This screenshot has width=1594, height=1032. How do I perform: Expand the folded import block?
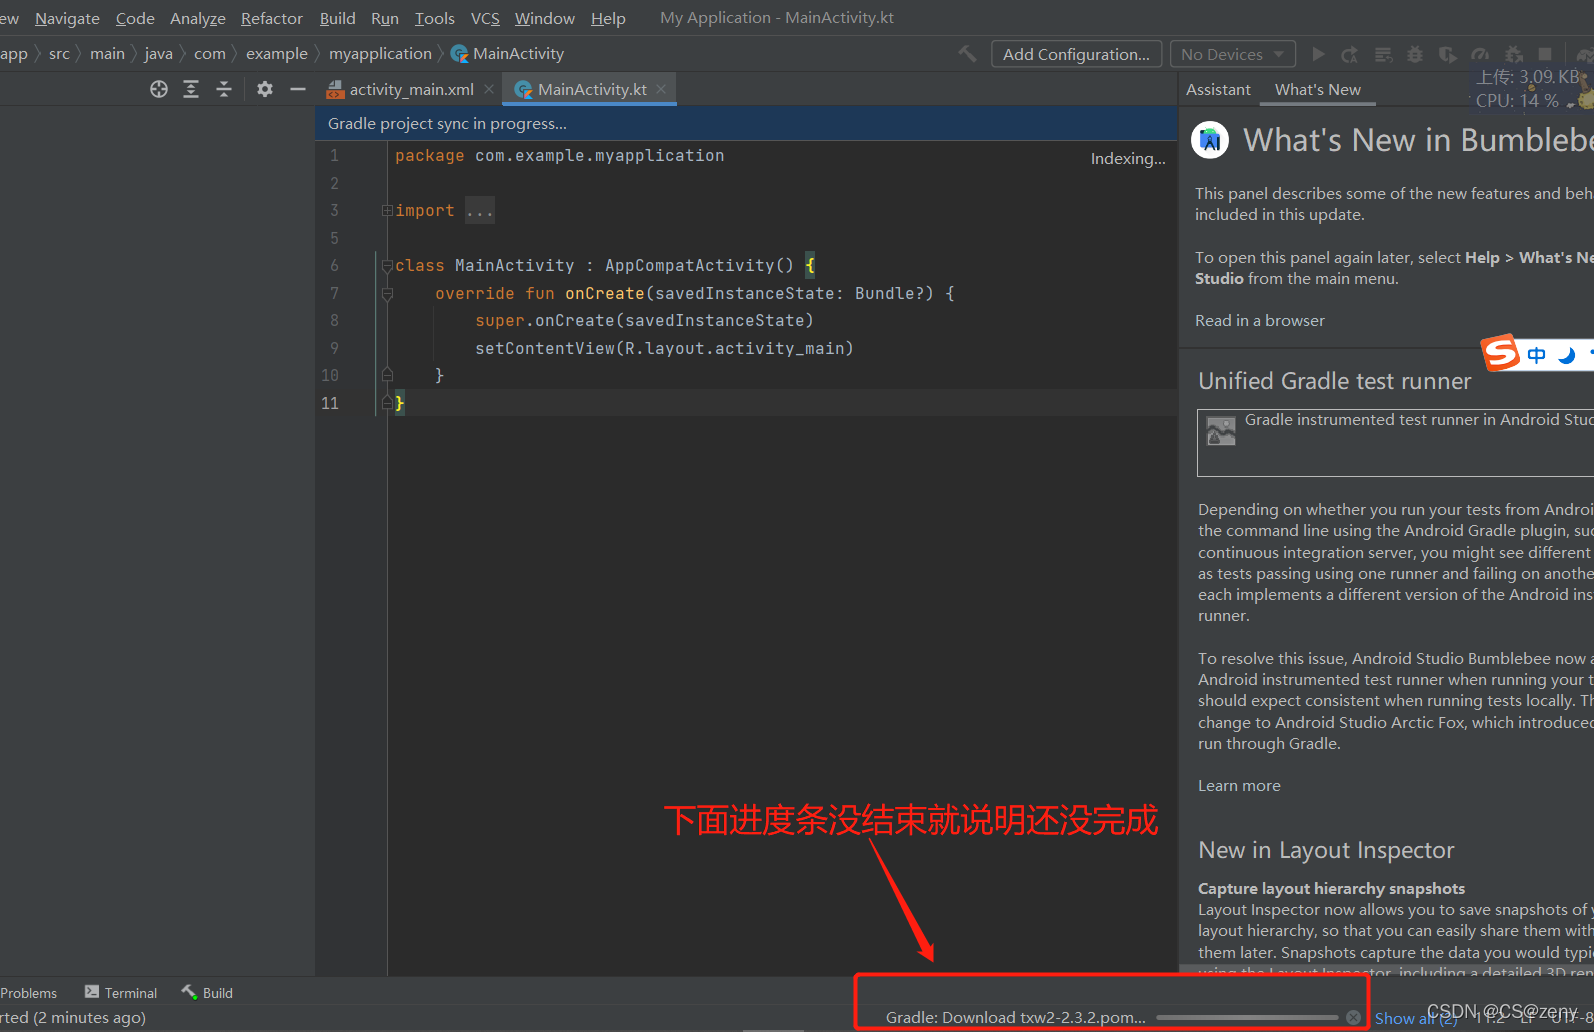click(386, 210)
